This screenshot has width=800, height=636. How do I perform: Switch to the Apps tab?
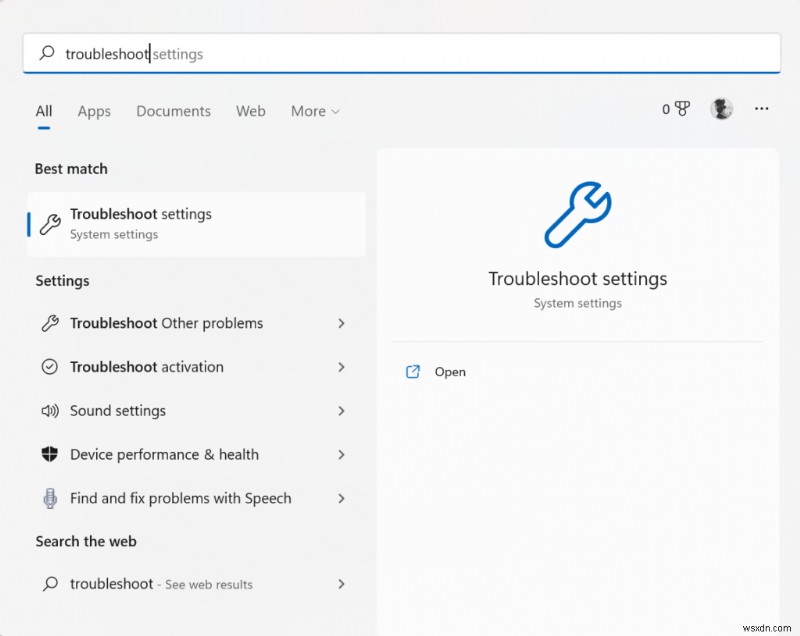coord(94,111)
